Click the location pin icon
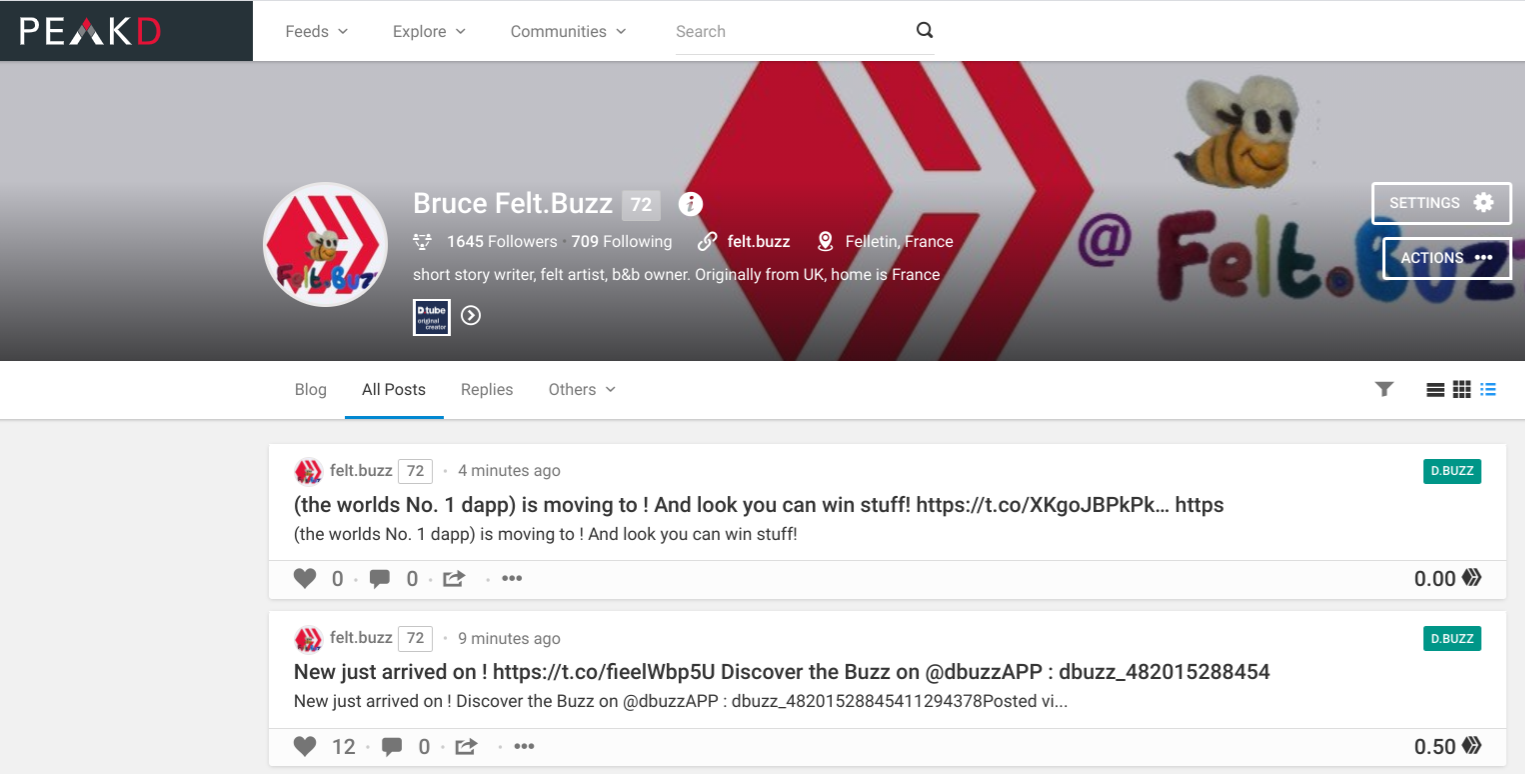 point(825,241)
